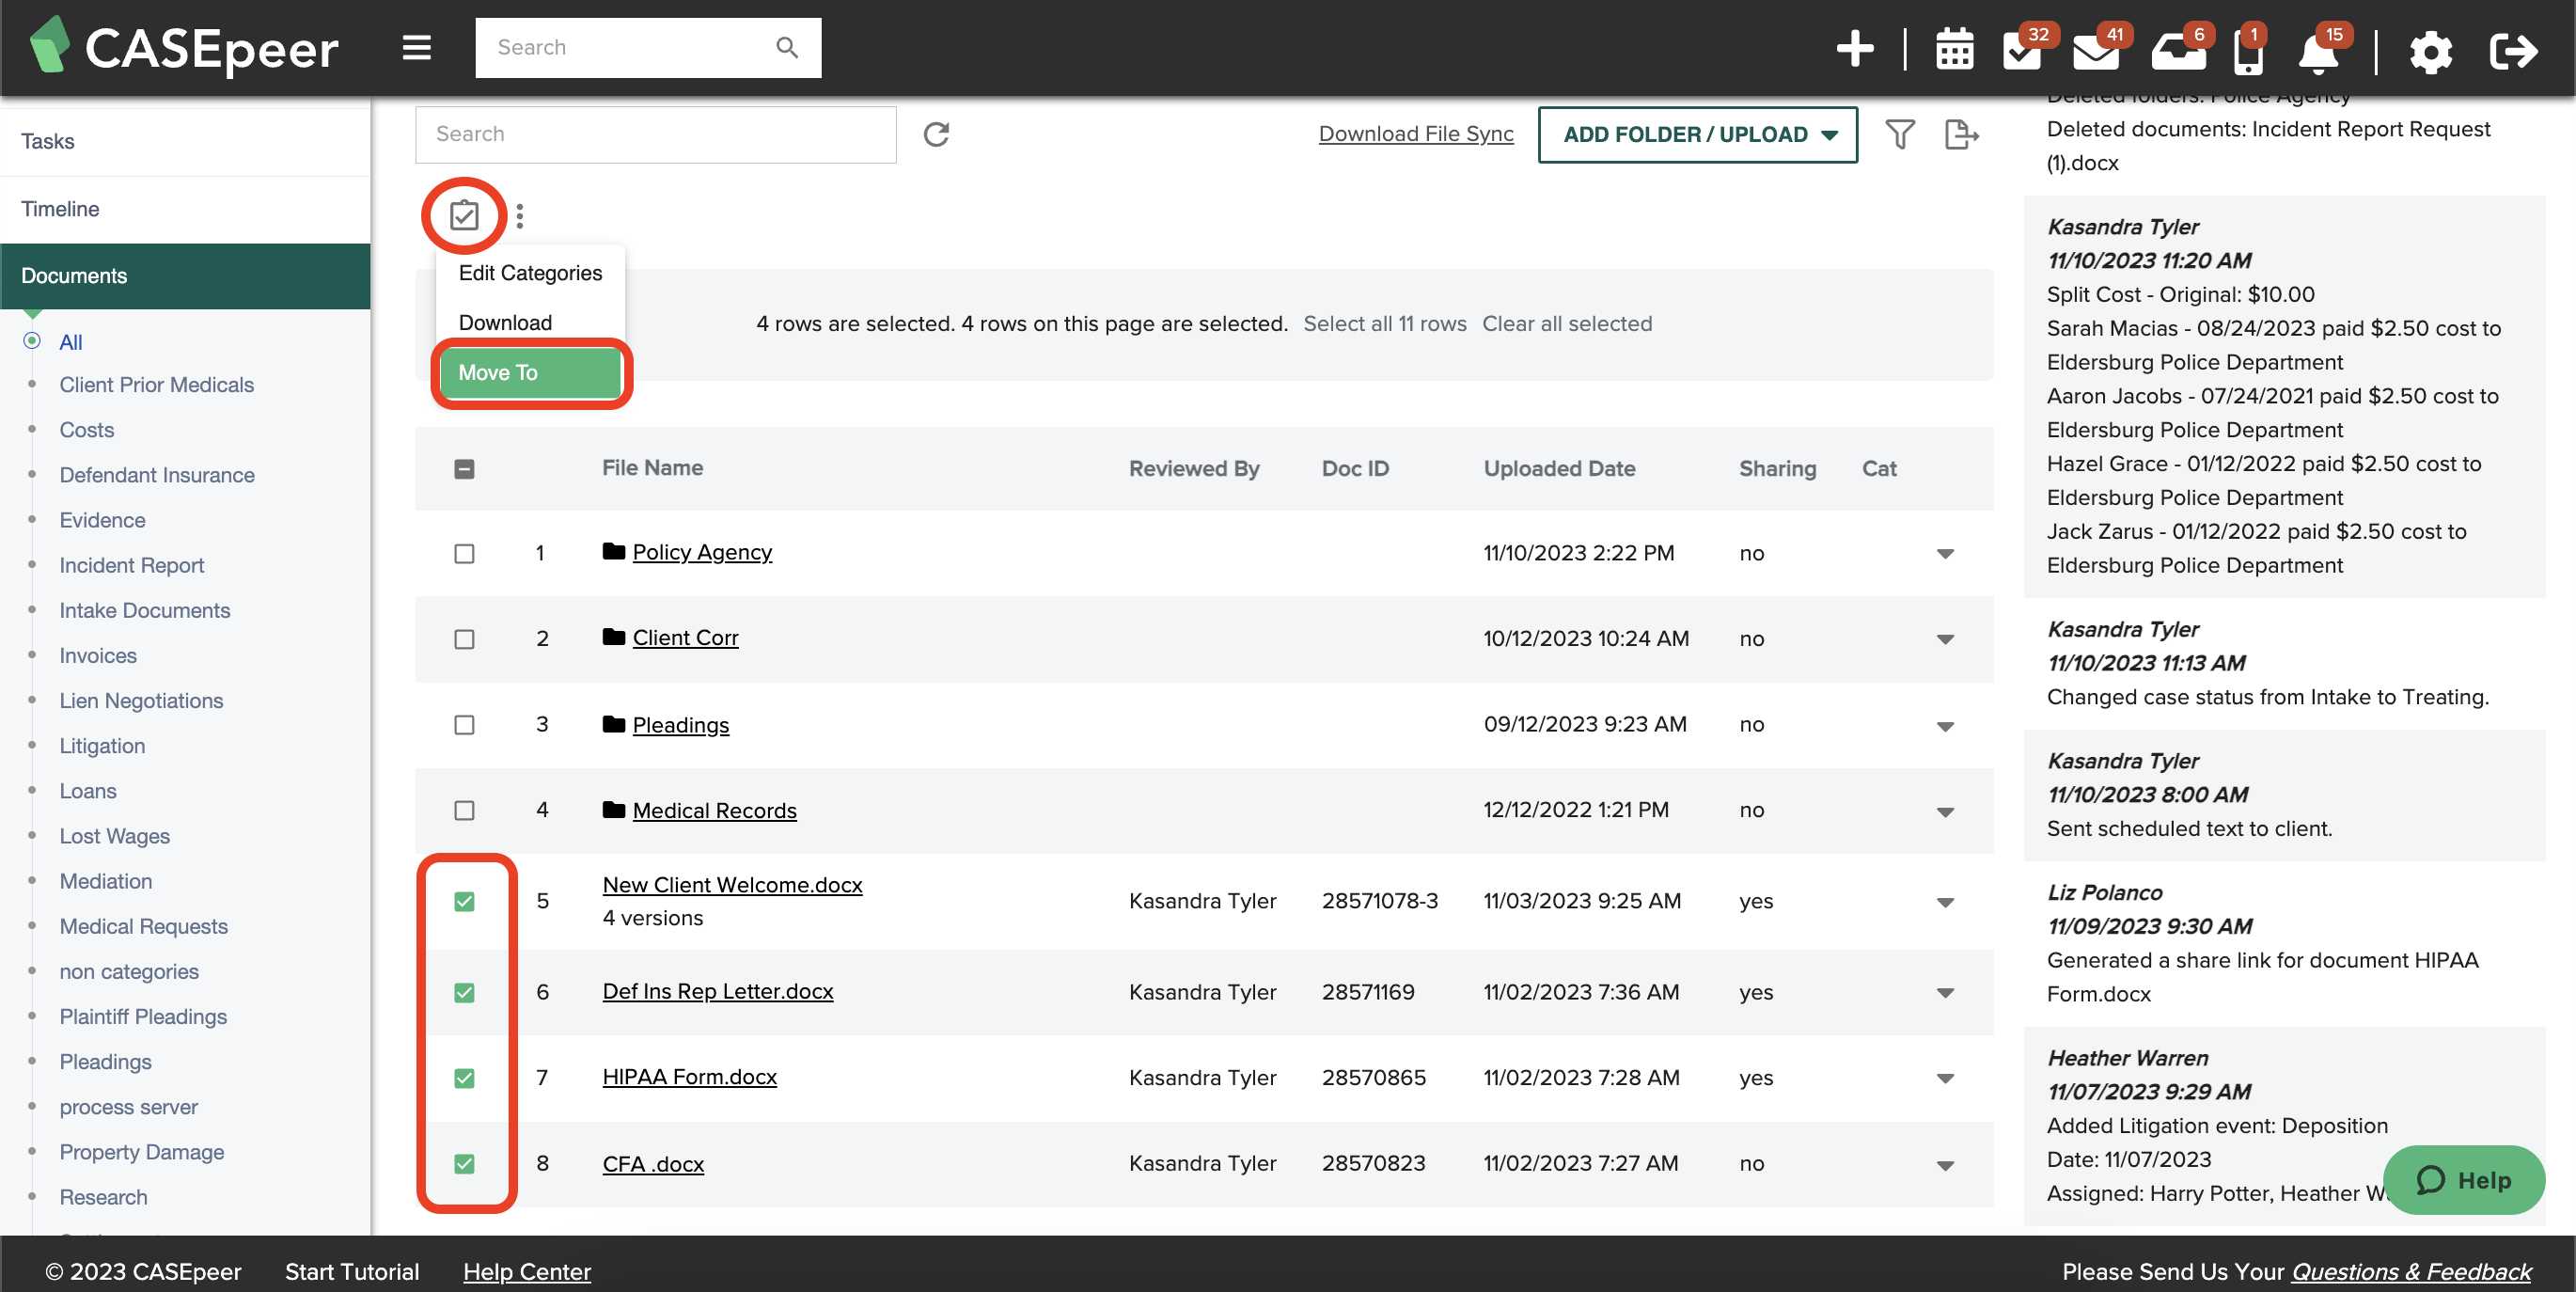2576x1292 pixels.
Task: Open the settings gear icon
Action: tap(2430, 51)
